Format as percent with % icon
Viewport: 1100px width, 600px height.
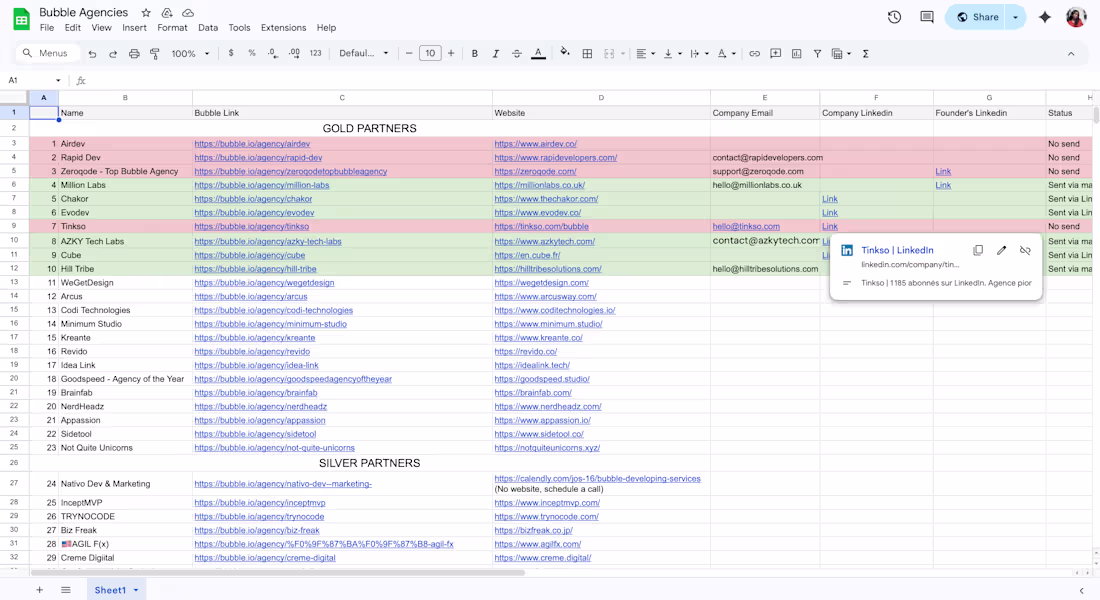click(x=252, y=53)
